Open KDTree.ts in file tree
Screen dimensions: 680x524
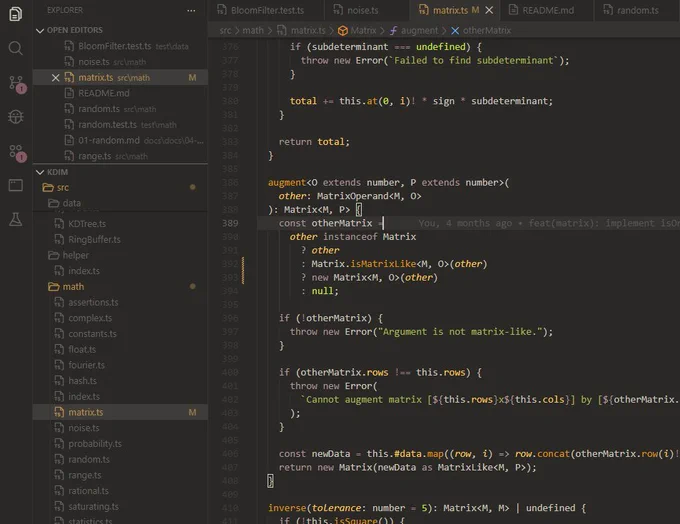pyautogui.click(x=120, y=224)
